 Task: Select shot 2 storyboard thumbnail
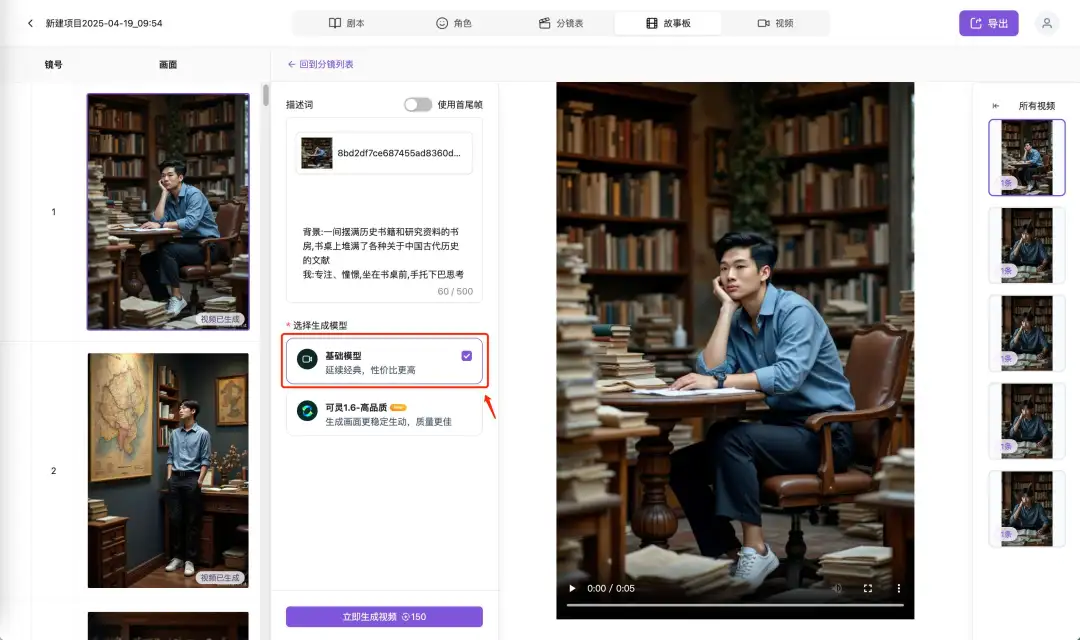(x=168, y=471)
